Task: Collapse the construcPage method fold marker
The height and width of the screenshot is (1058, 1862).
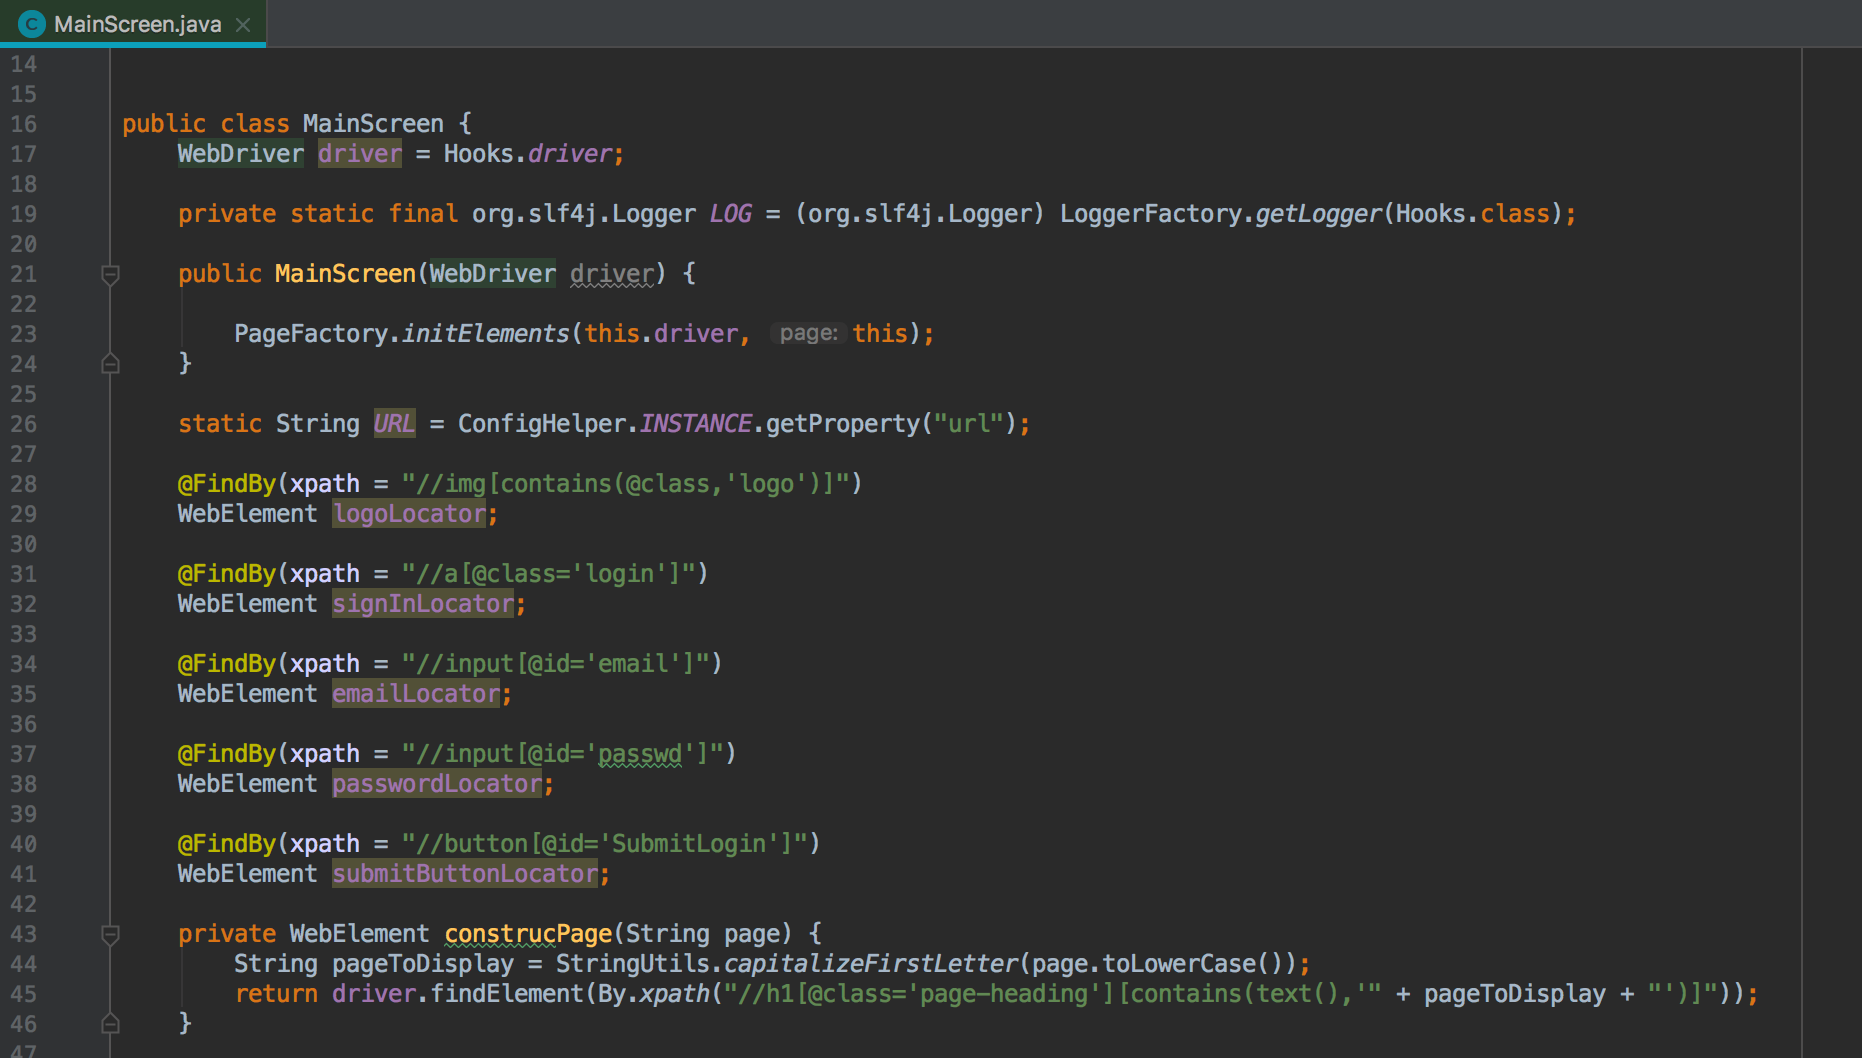Action: (x=111, y=934)
